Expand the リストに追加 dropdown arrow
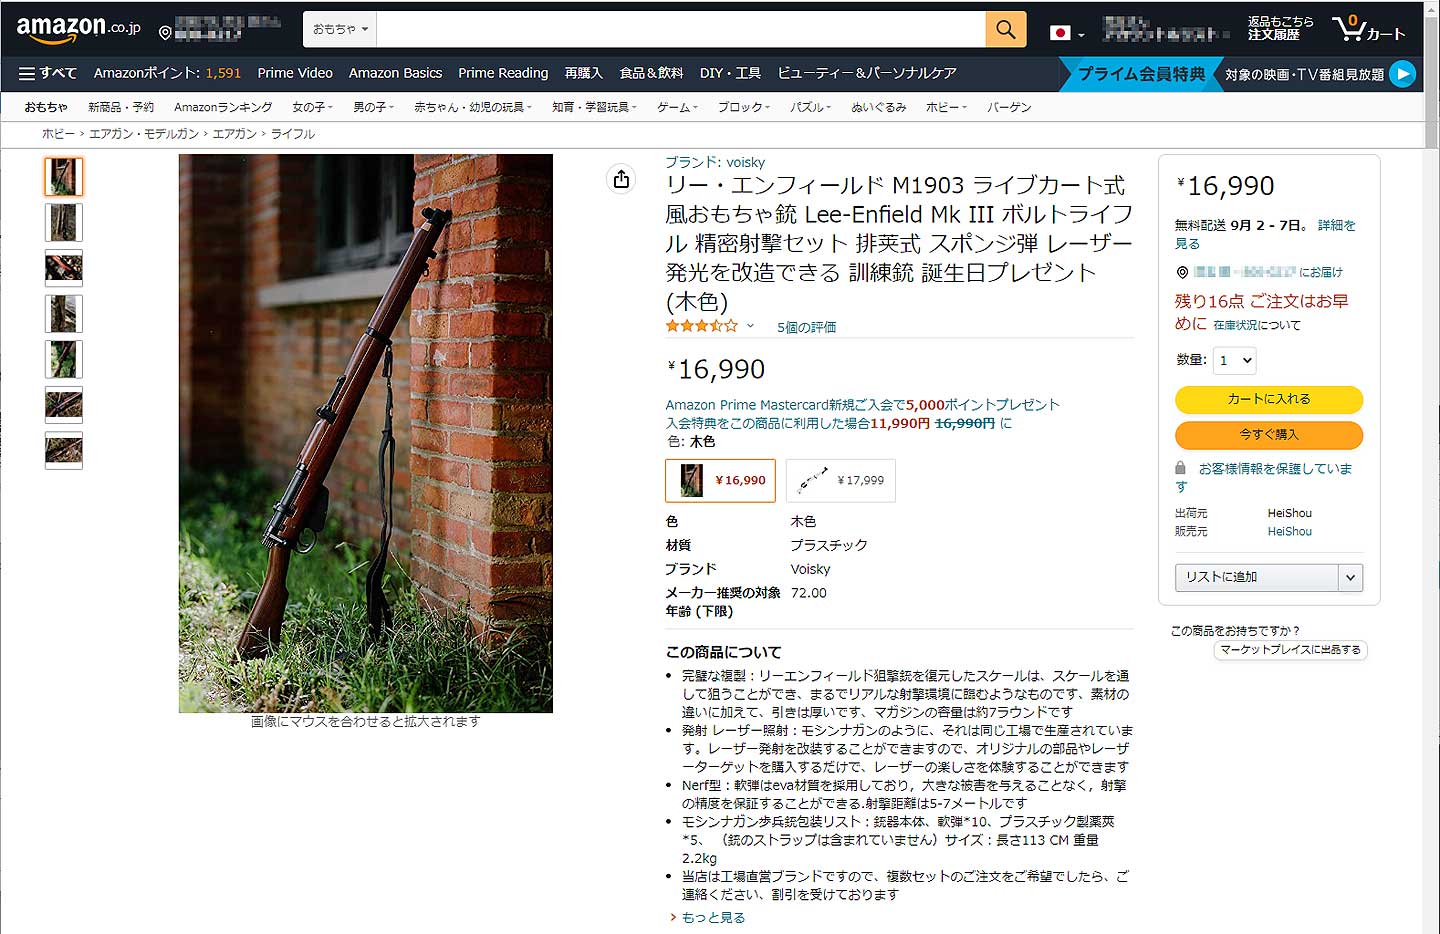Screen dimensions: 1440x934 coord(1350,577)
